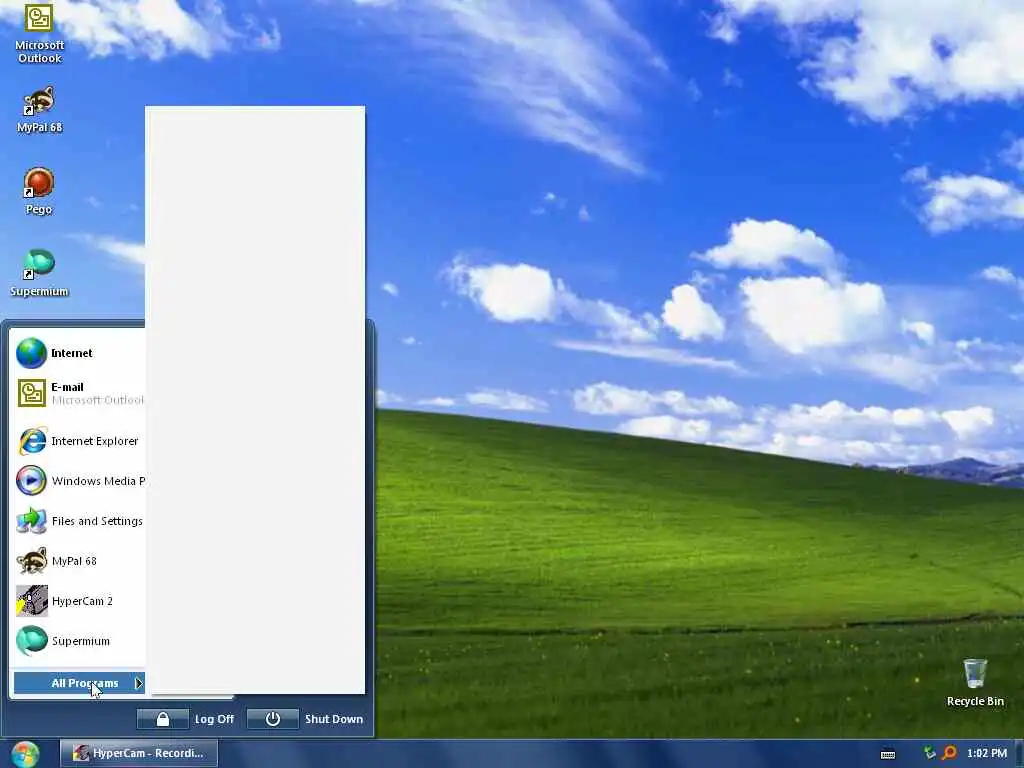Select the MyPal 68 desktop shortcut
This screenshot has height=768, width=1024.
coord(39,109)
